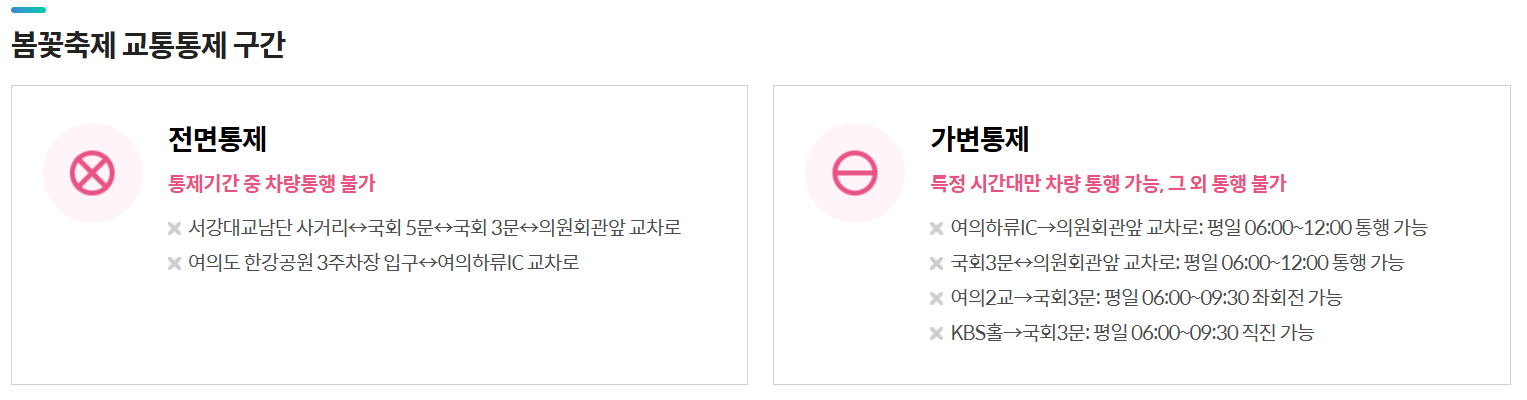Click the KBS홀→국회3문 직진 가능 line
The height and width of the screenshot is (400, 1527).
[x=1132, y=333]
